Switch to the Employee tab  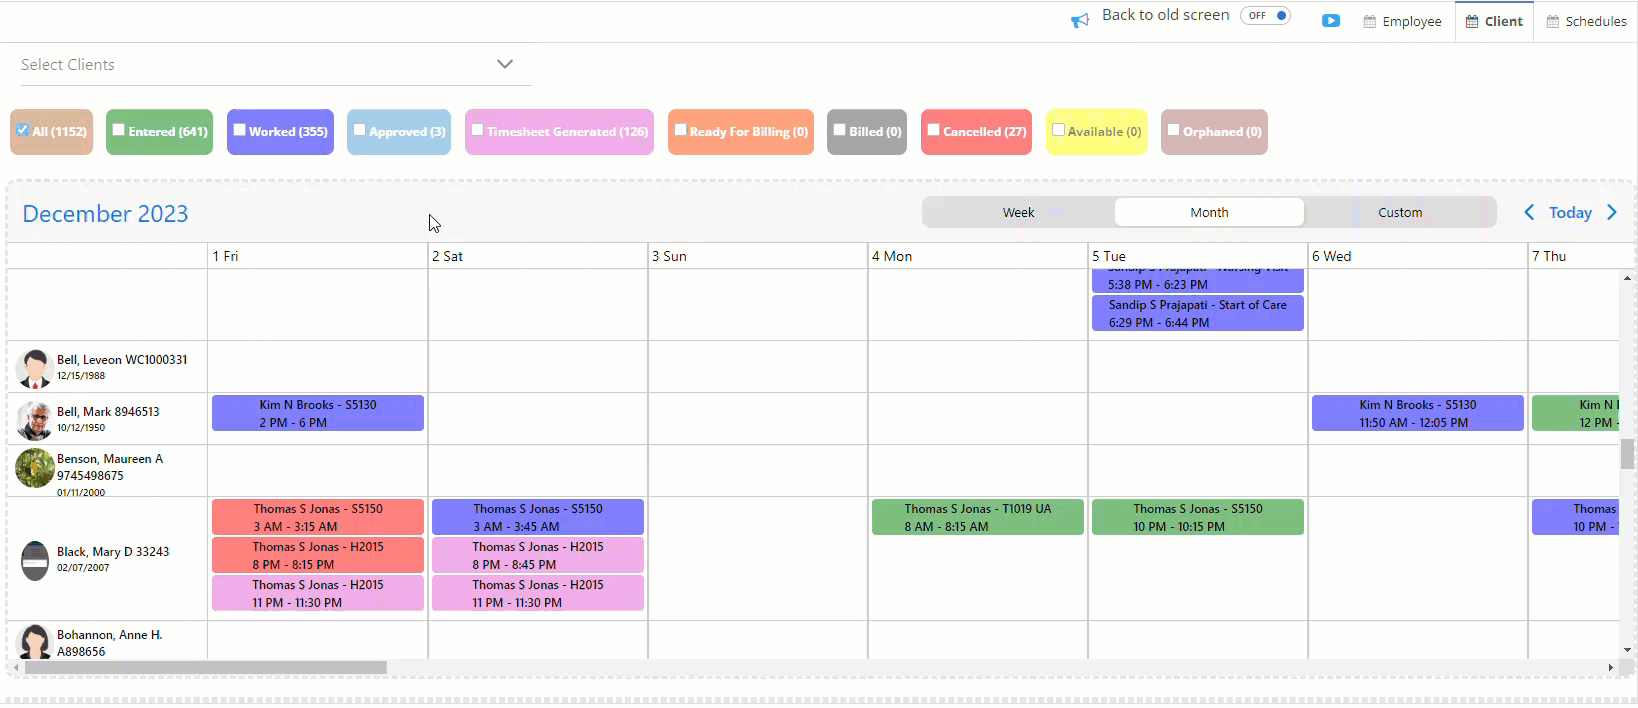pyautogui.click(x=1402, y=21)
